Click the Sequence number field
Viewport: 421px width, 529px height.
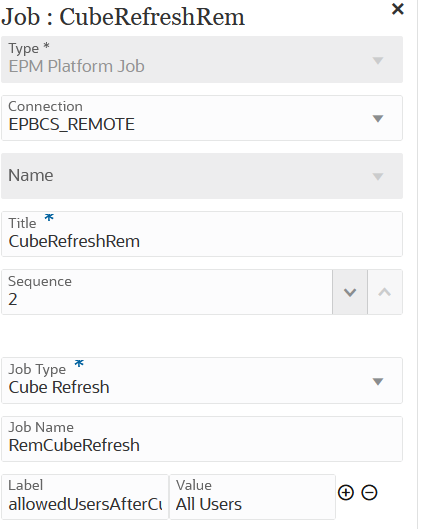167,292
